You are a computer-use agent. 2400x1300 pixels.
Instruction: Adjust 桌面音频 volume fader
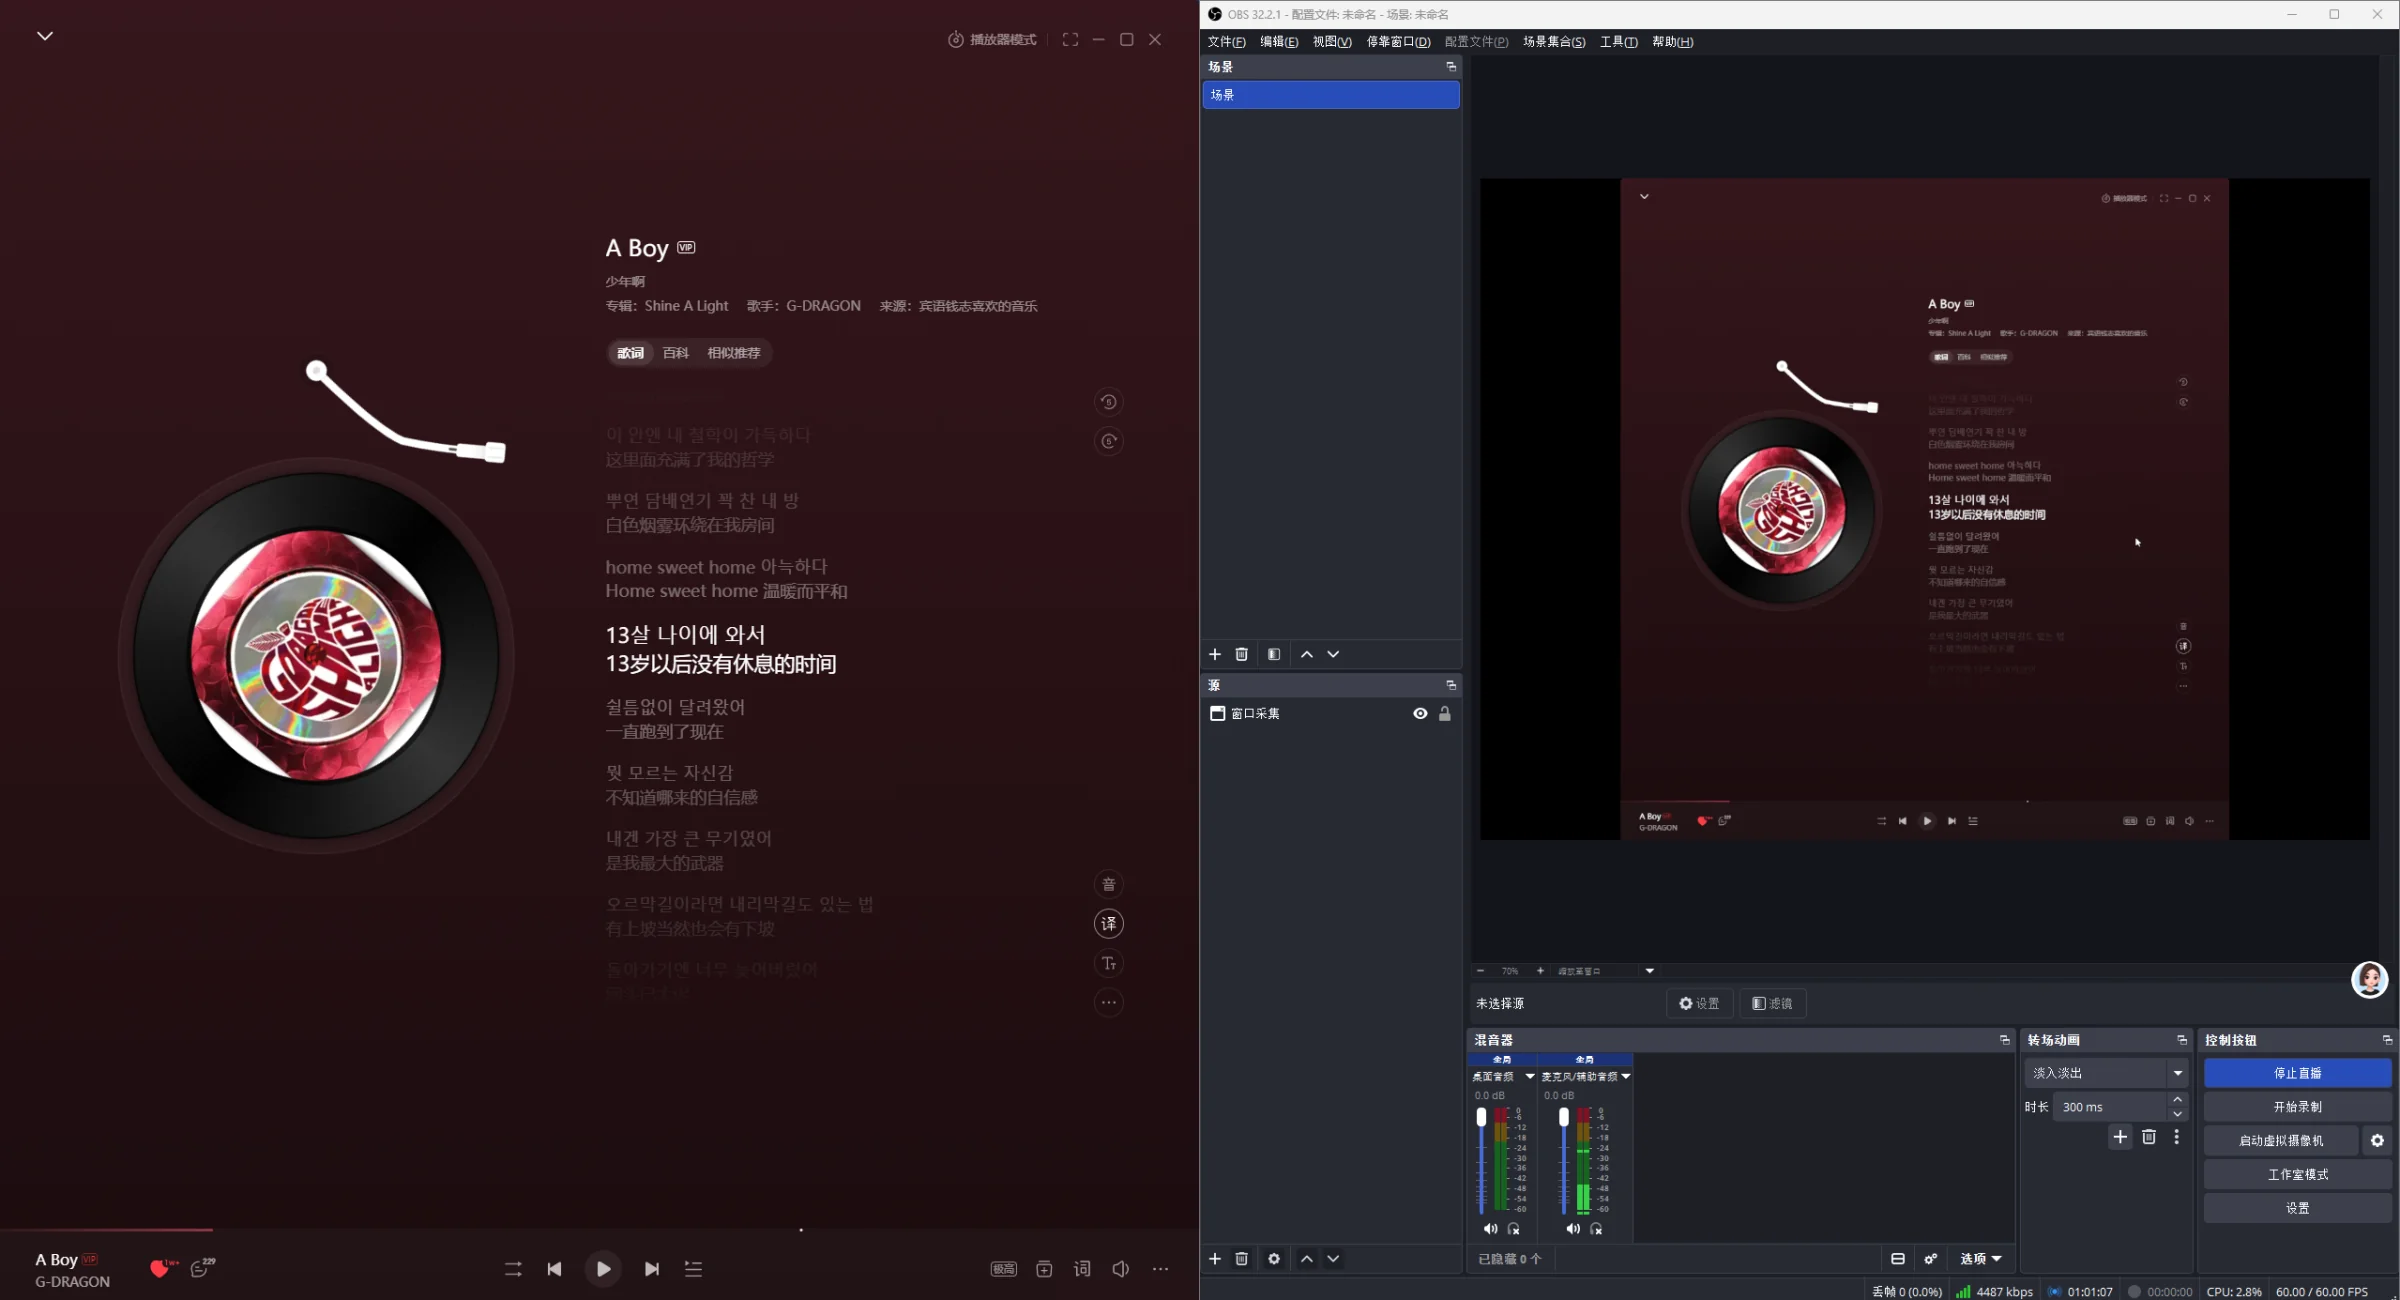[1482, 1160]
